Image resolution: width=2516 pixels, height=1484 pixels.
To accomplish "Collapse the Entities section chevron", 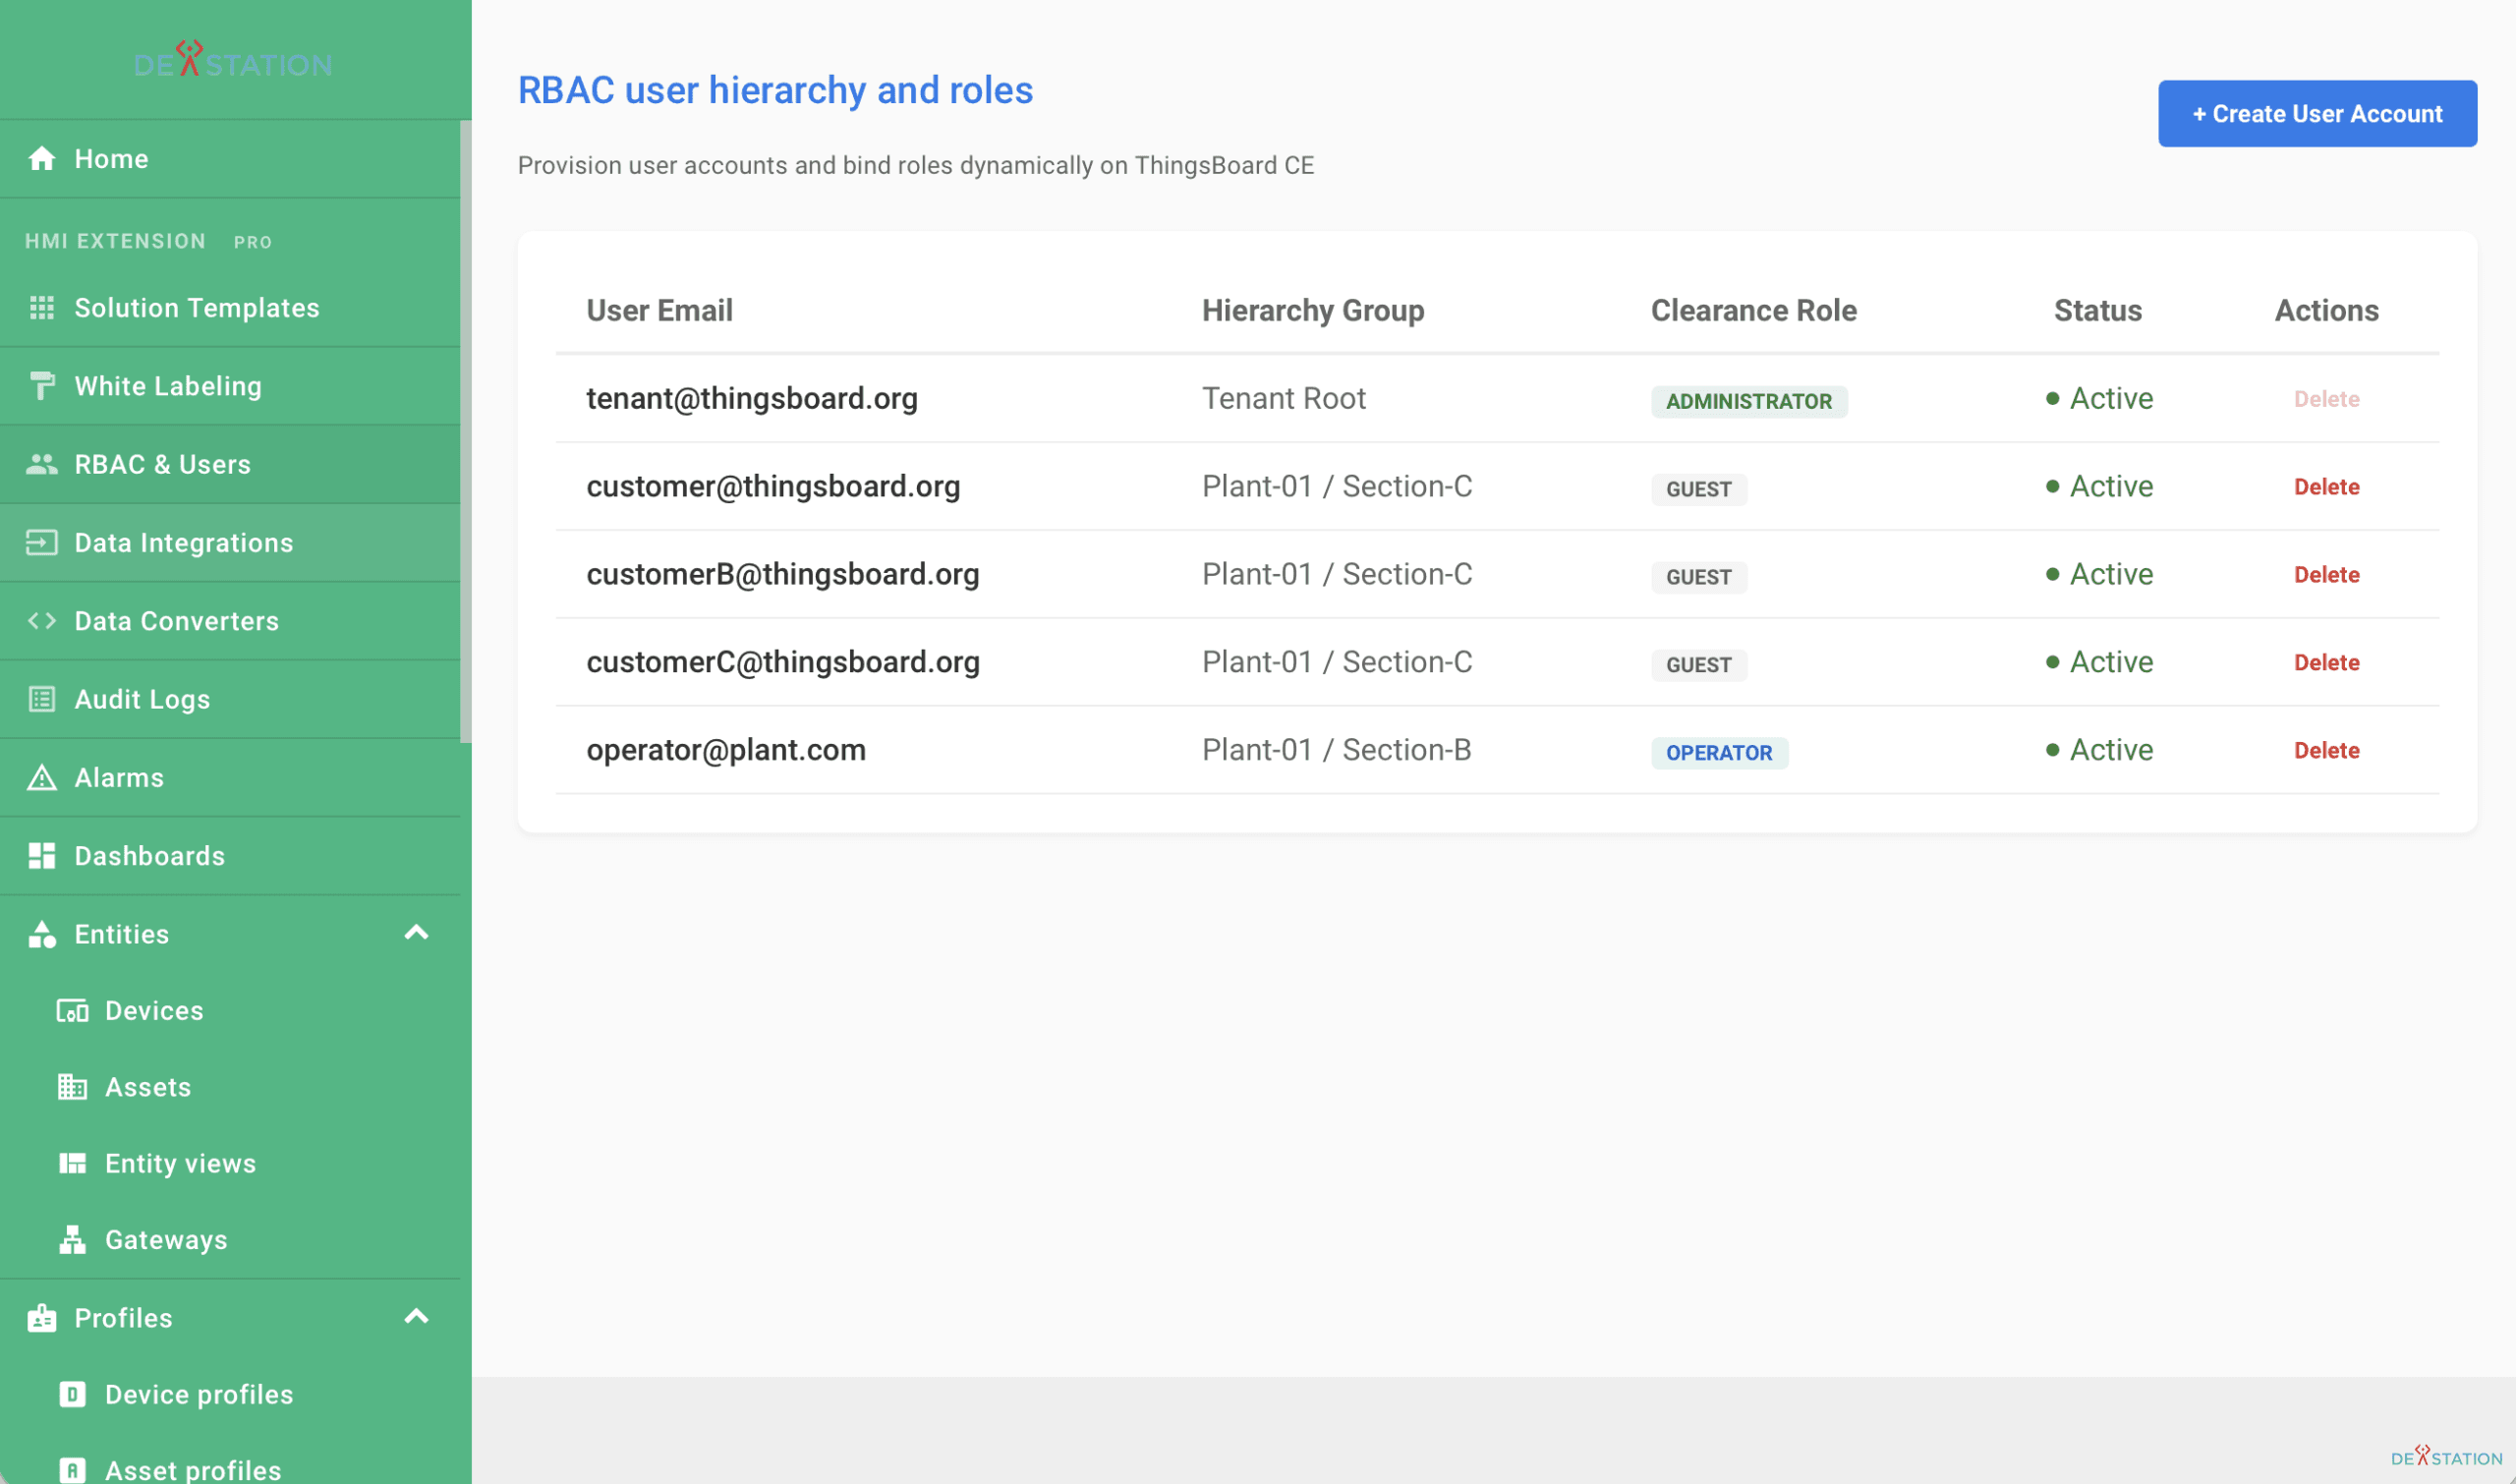I will coord(416,933).
